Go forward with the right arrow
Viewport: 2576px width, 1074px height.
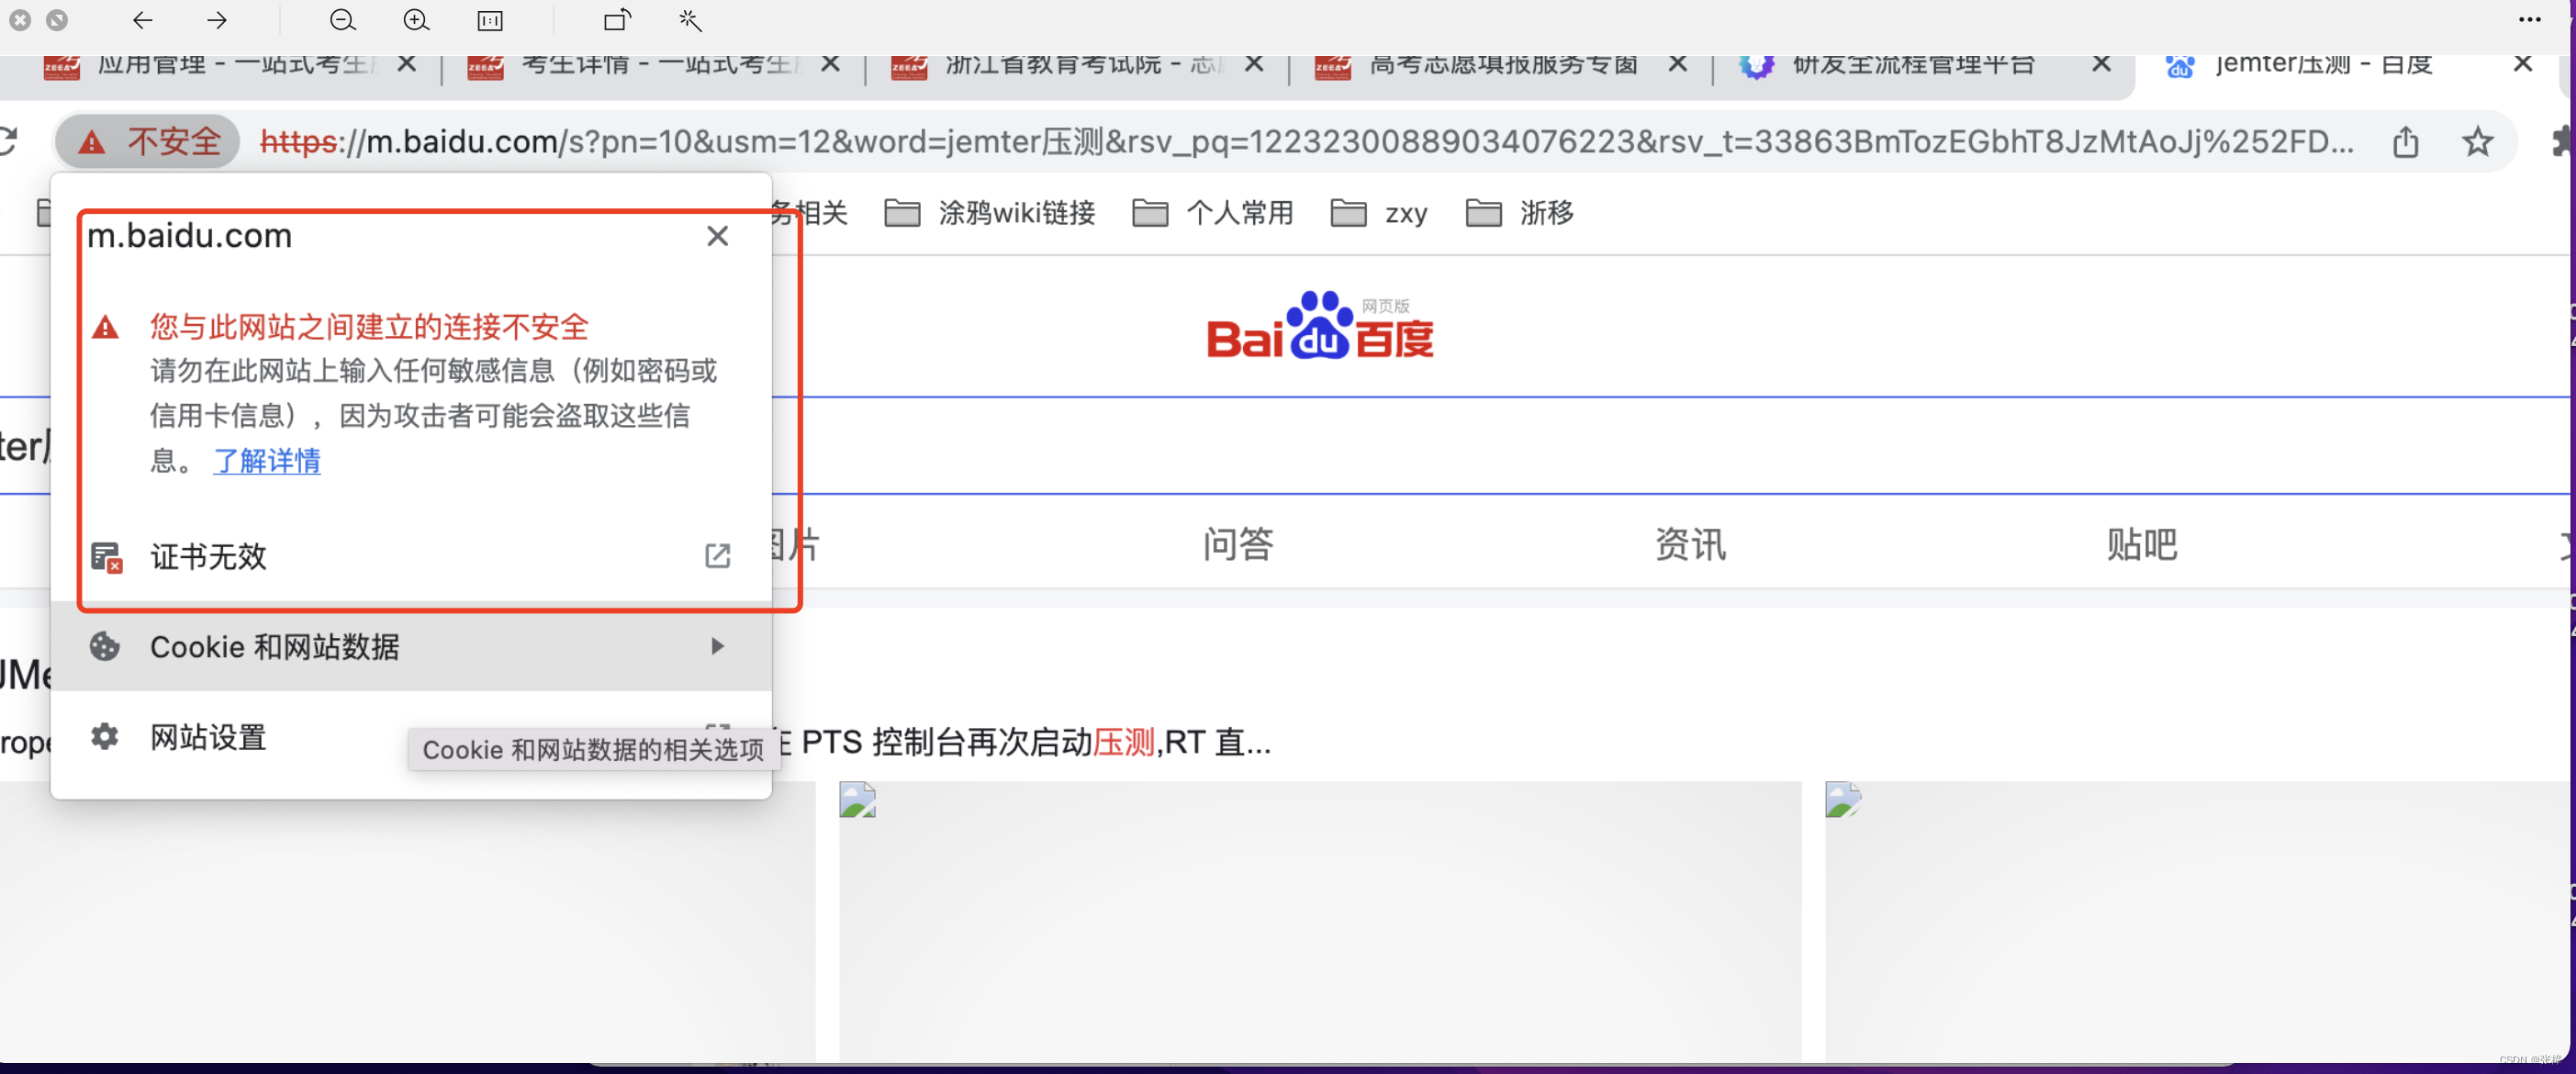[x=217, y=20]
